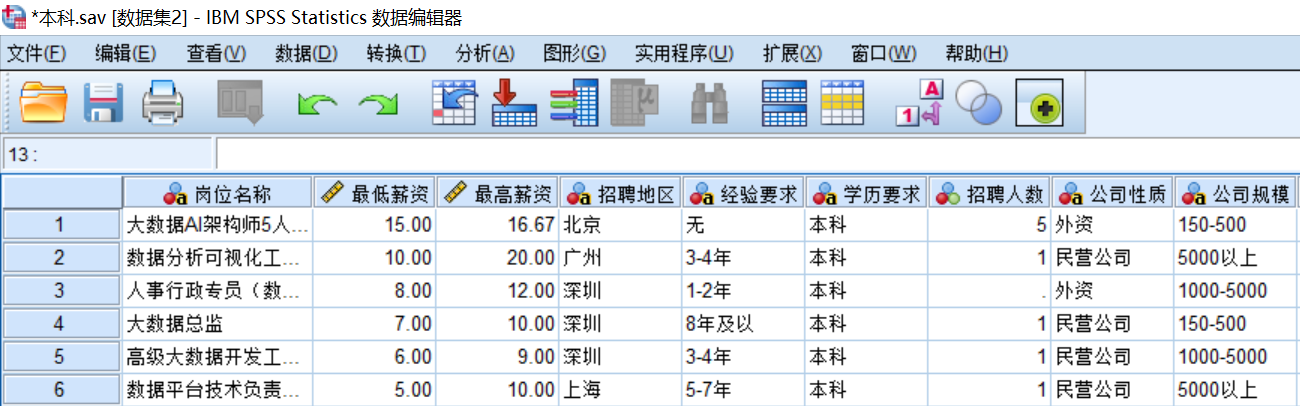Image resolution: width=1300 pixels, height=406 pixels.
Task: Click the 13 : cell reference box
Action: coord(108,154)
